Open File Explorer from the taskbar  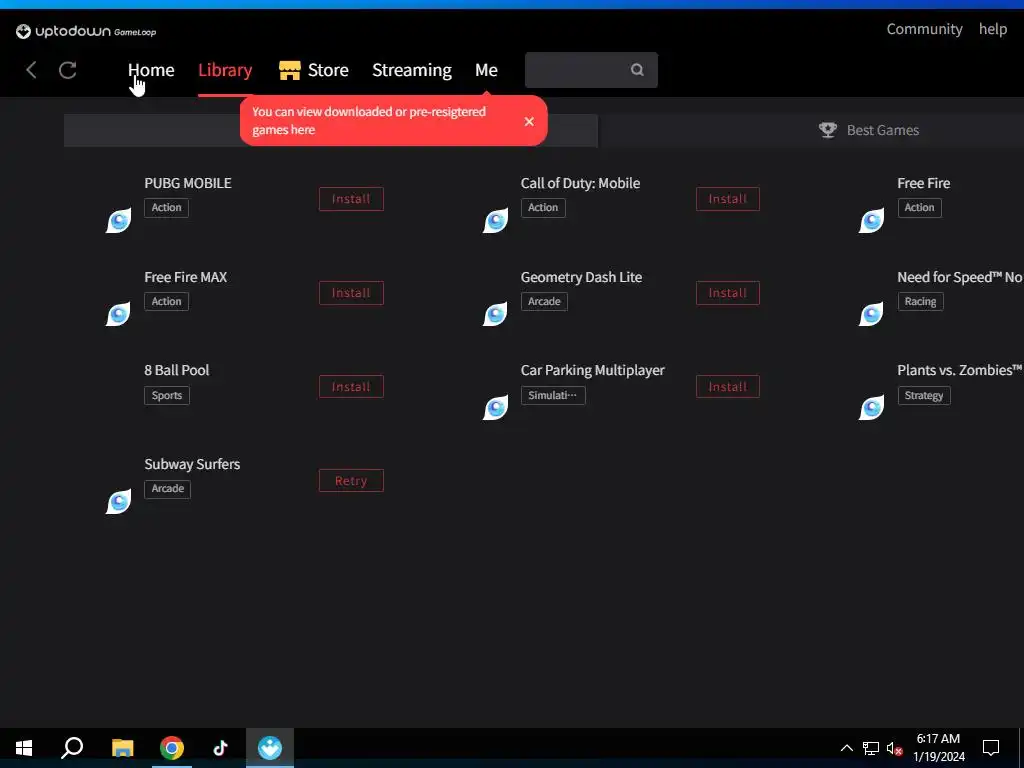pyautogui.click(x=122, y=748)
